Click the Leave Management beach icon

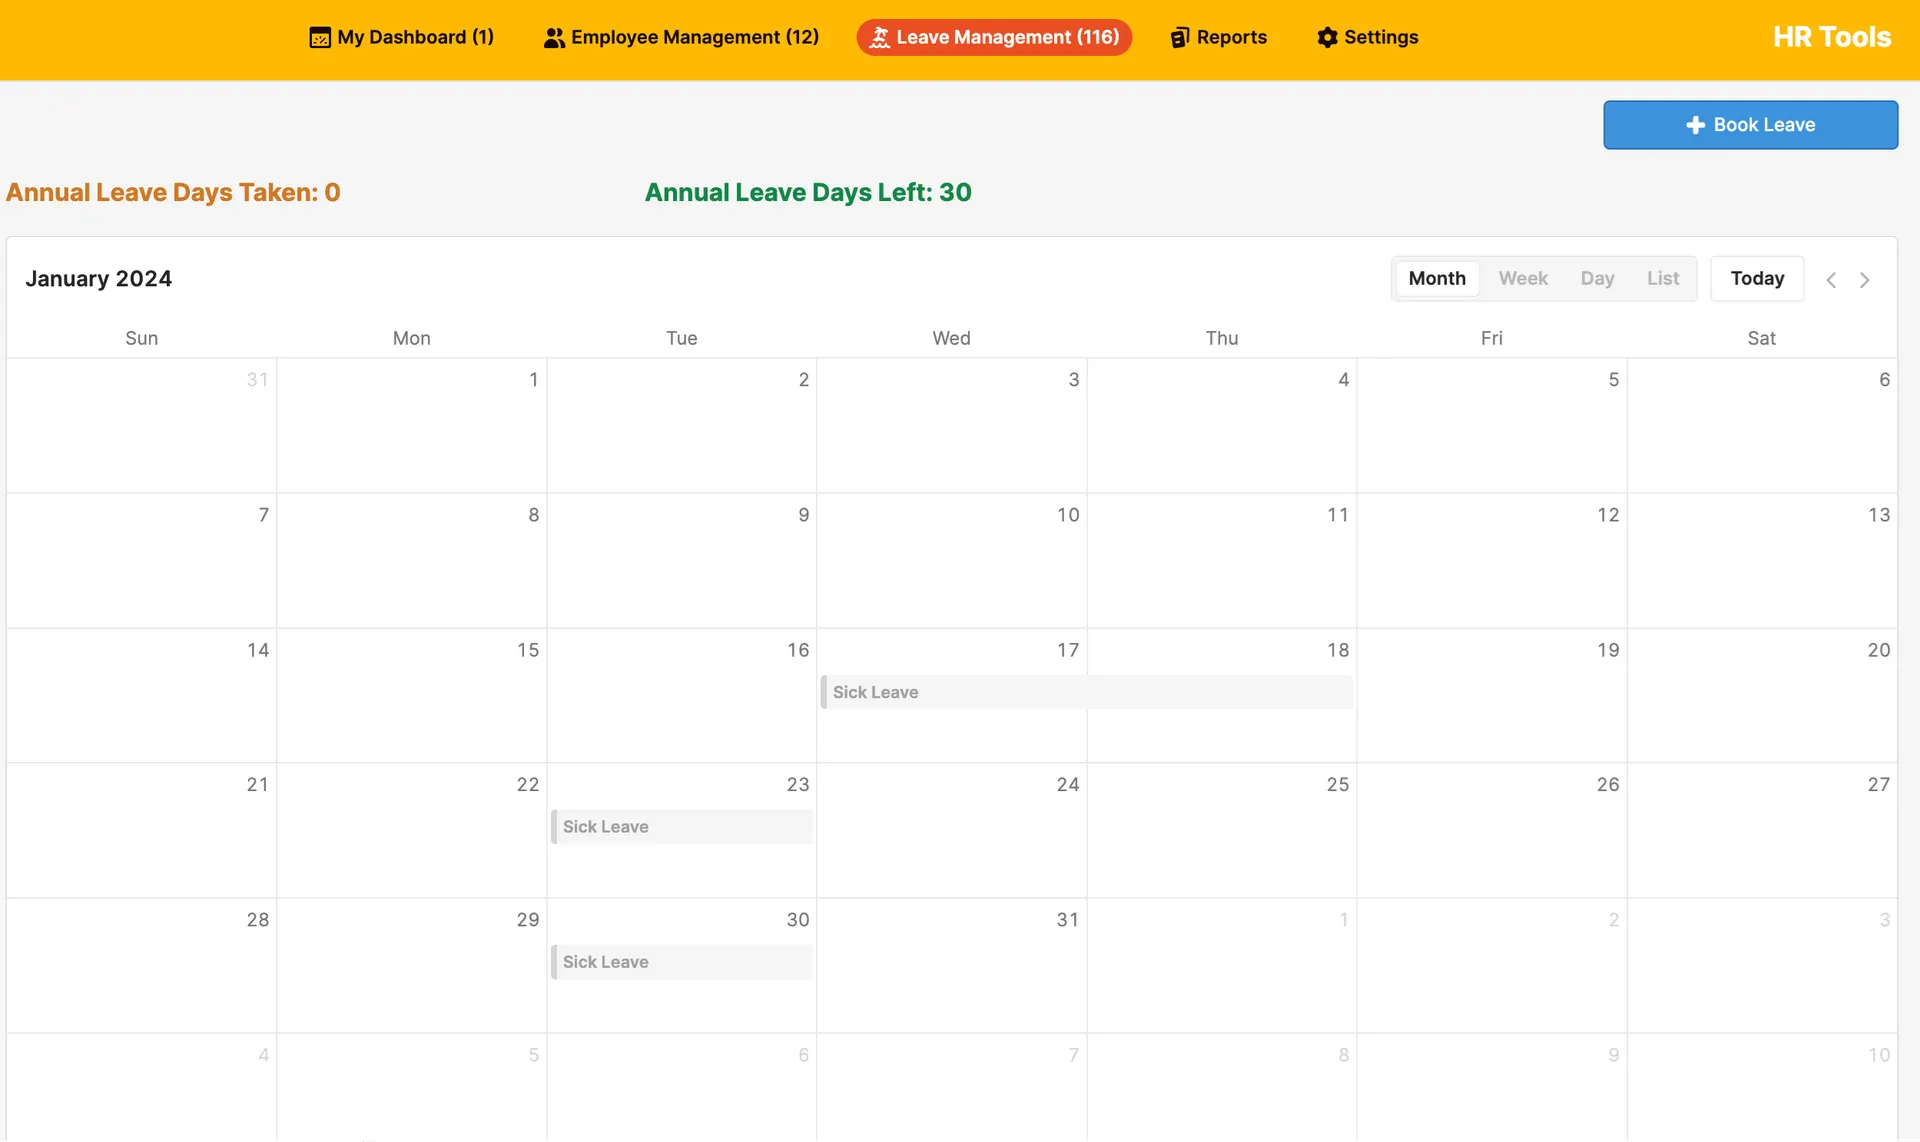880,38
